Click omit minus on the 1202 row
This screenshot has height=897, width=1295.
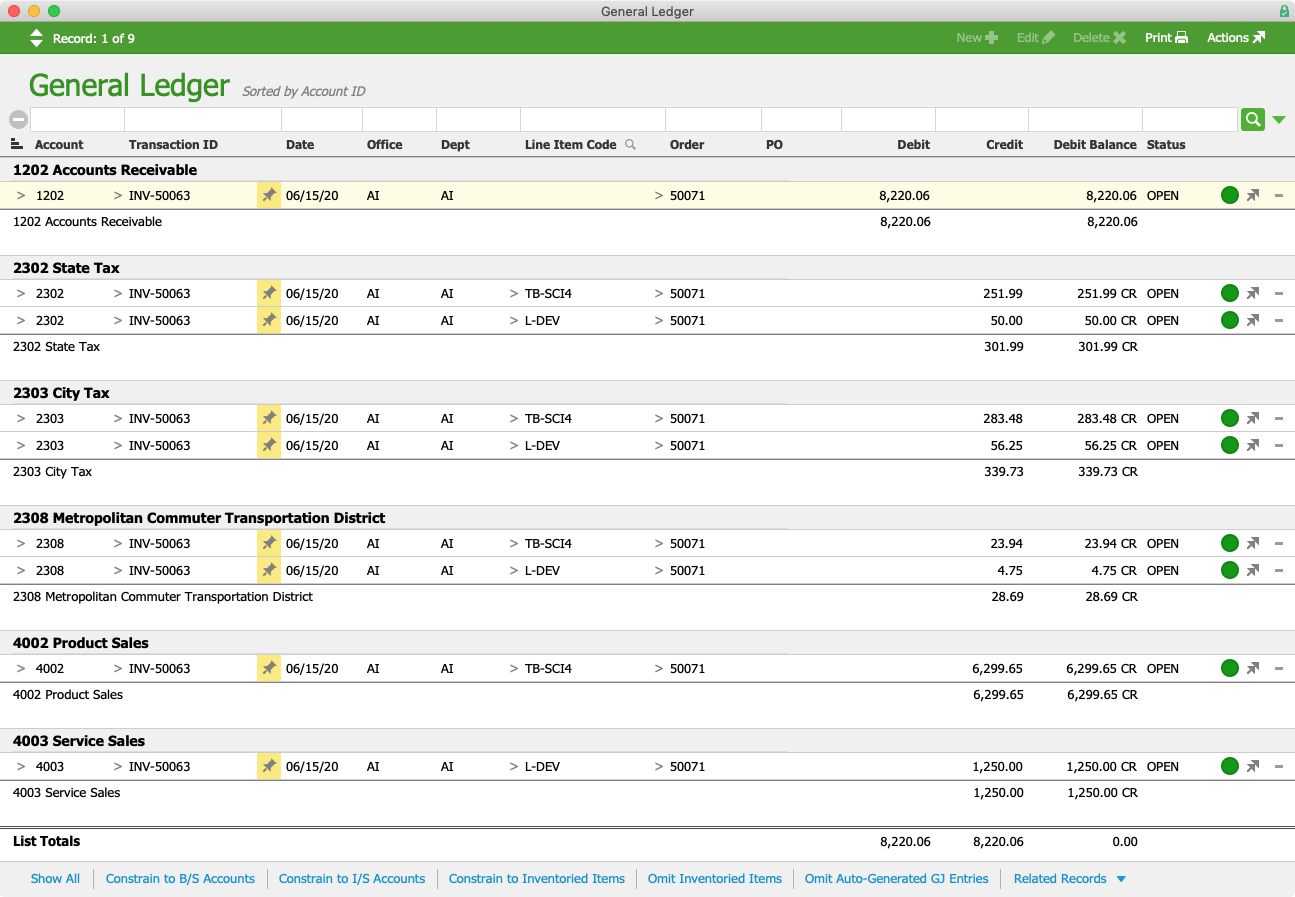pyautogui.click(x=1279, y=196)
